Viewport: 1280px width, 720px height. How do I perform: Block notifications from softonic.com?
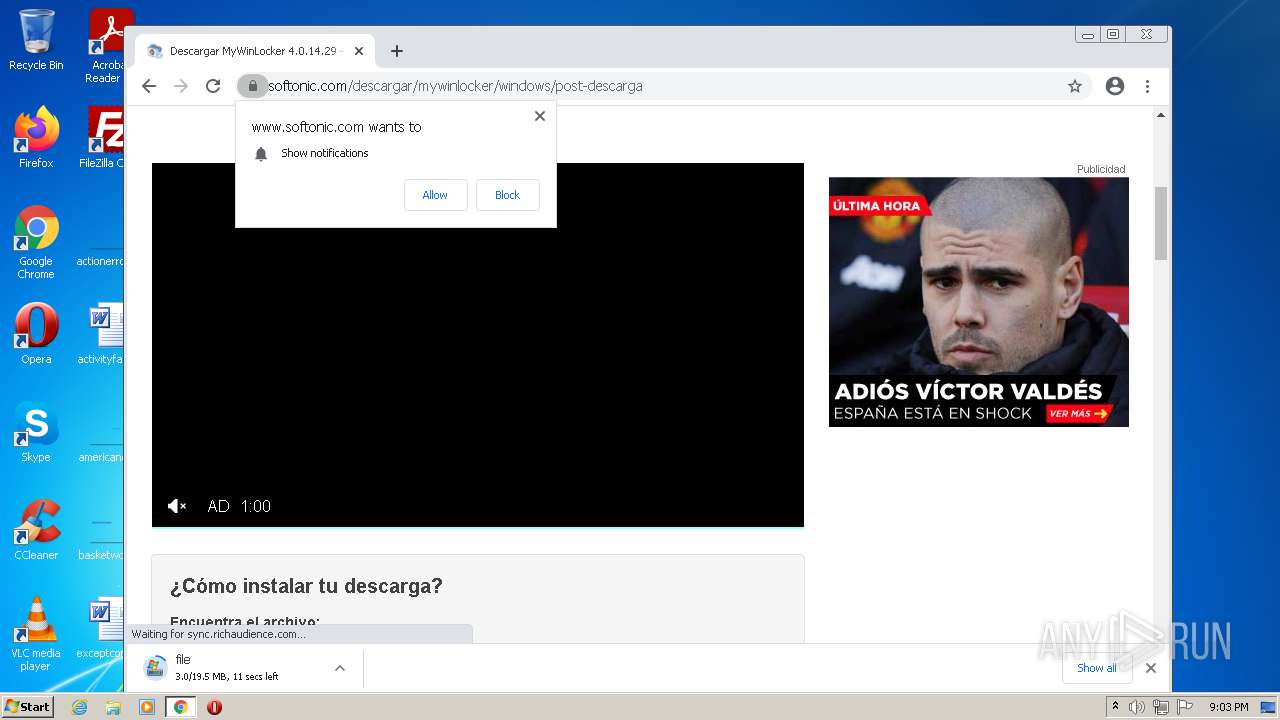click(x=508, y=195)
